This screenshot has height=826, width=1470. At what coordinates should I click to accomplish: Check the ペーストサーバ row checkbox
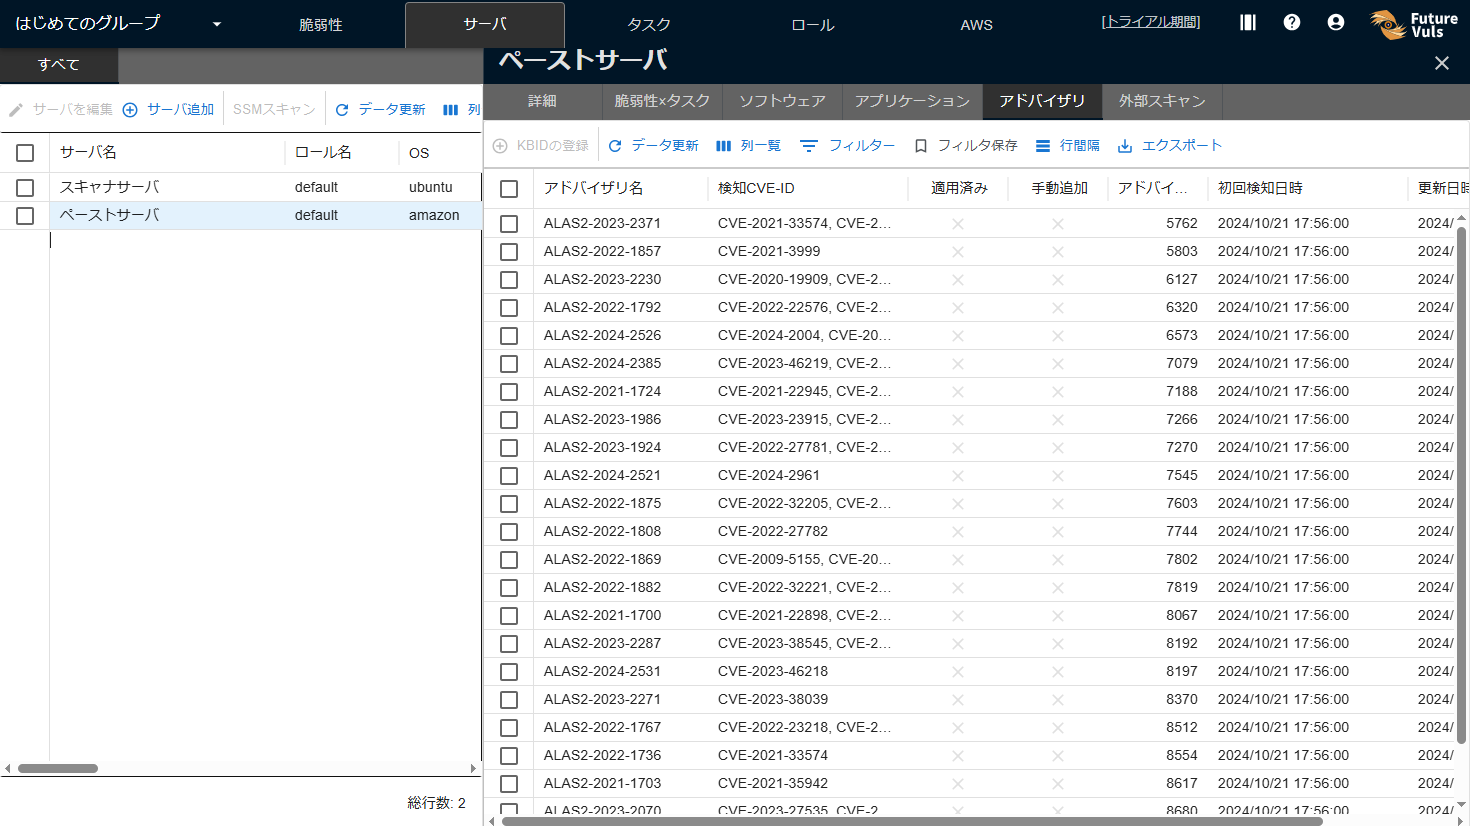[25, 216]
